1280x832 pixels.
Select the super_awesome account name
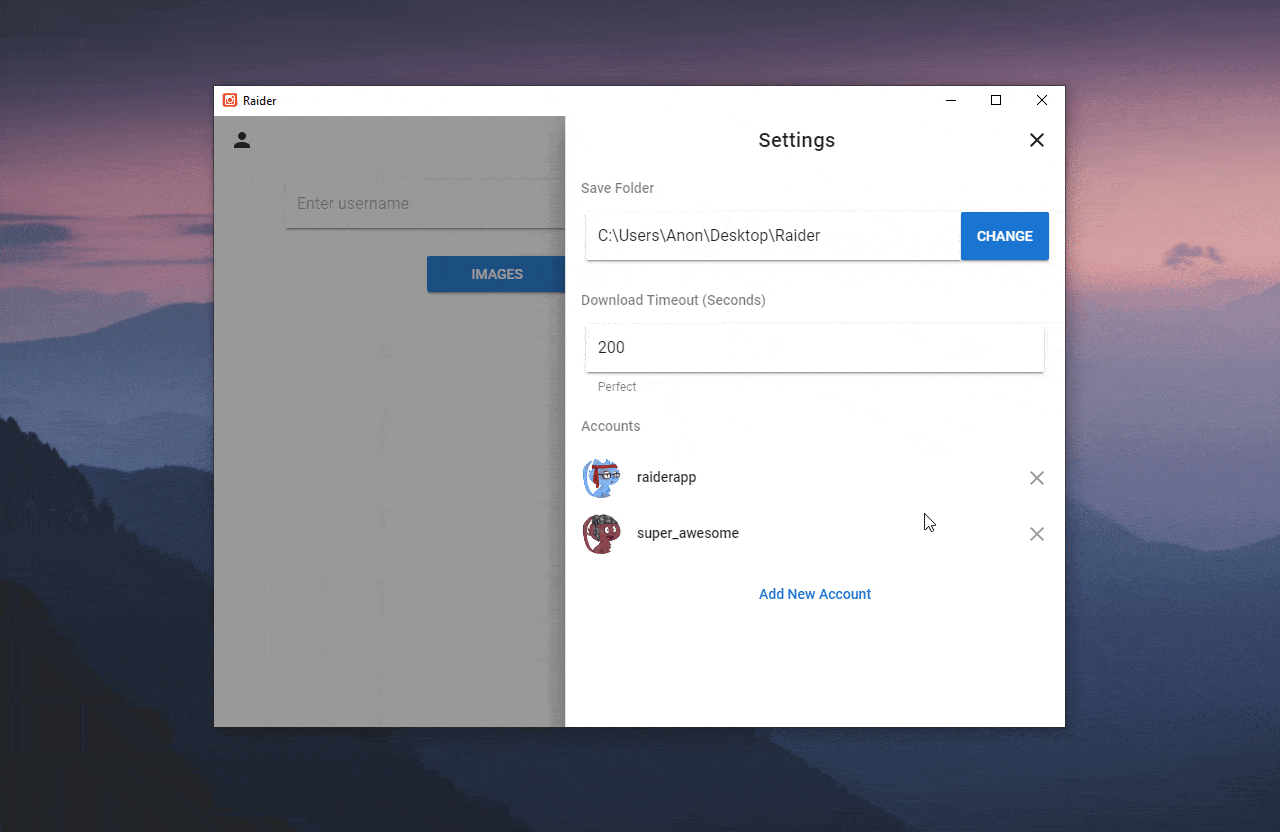(x=688, y=534)
